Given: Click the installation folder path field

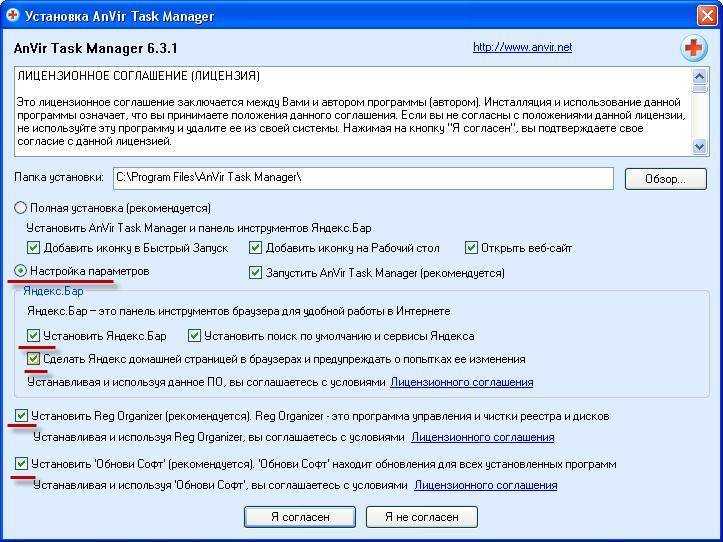Looking at the screenshot, I should tap(363, 178).
